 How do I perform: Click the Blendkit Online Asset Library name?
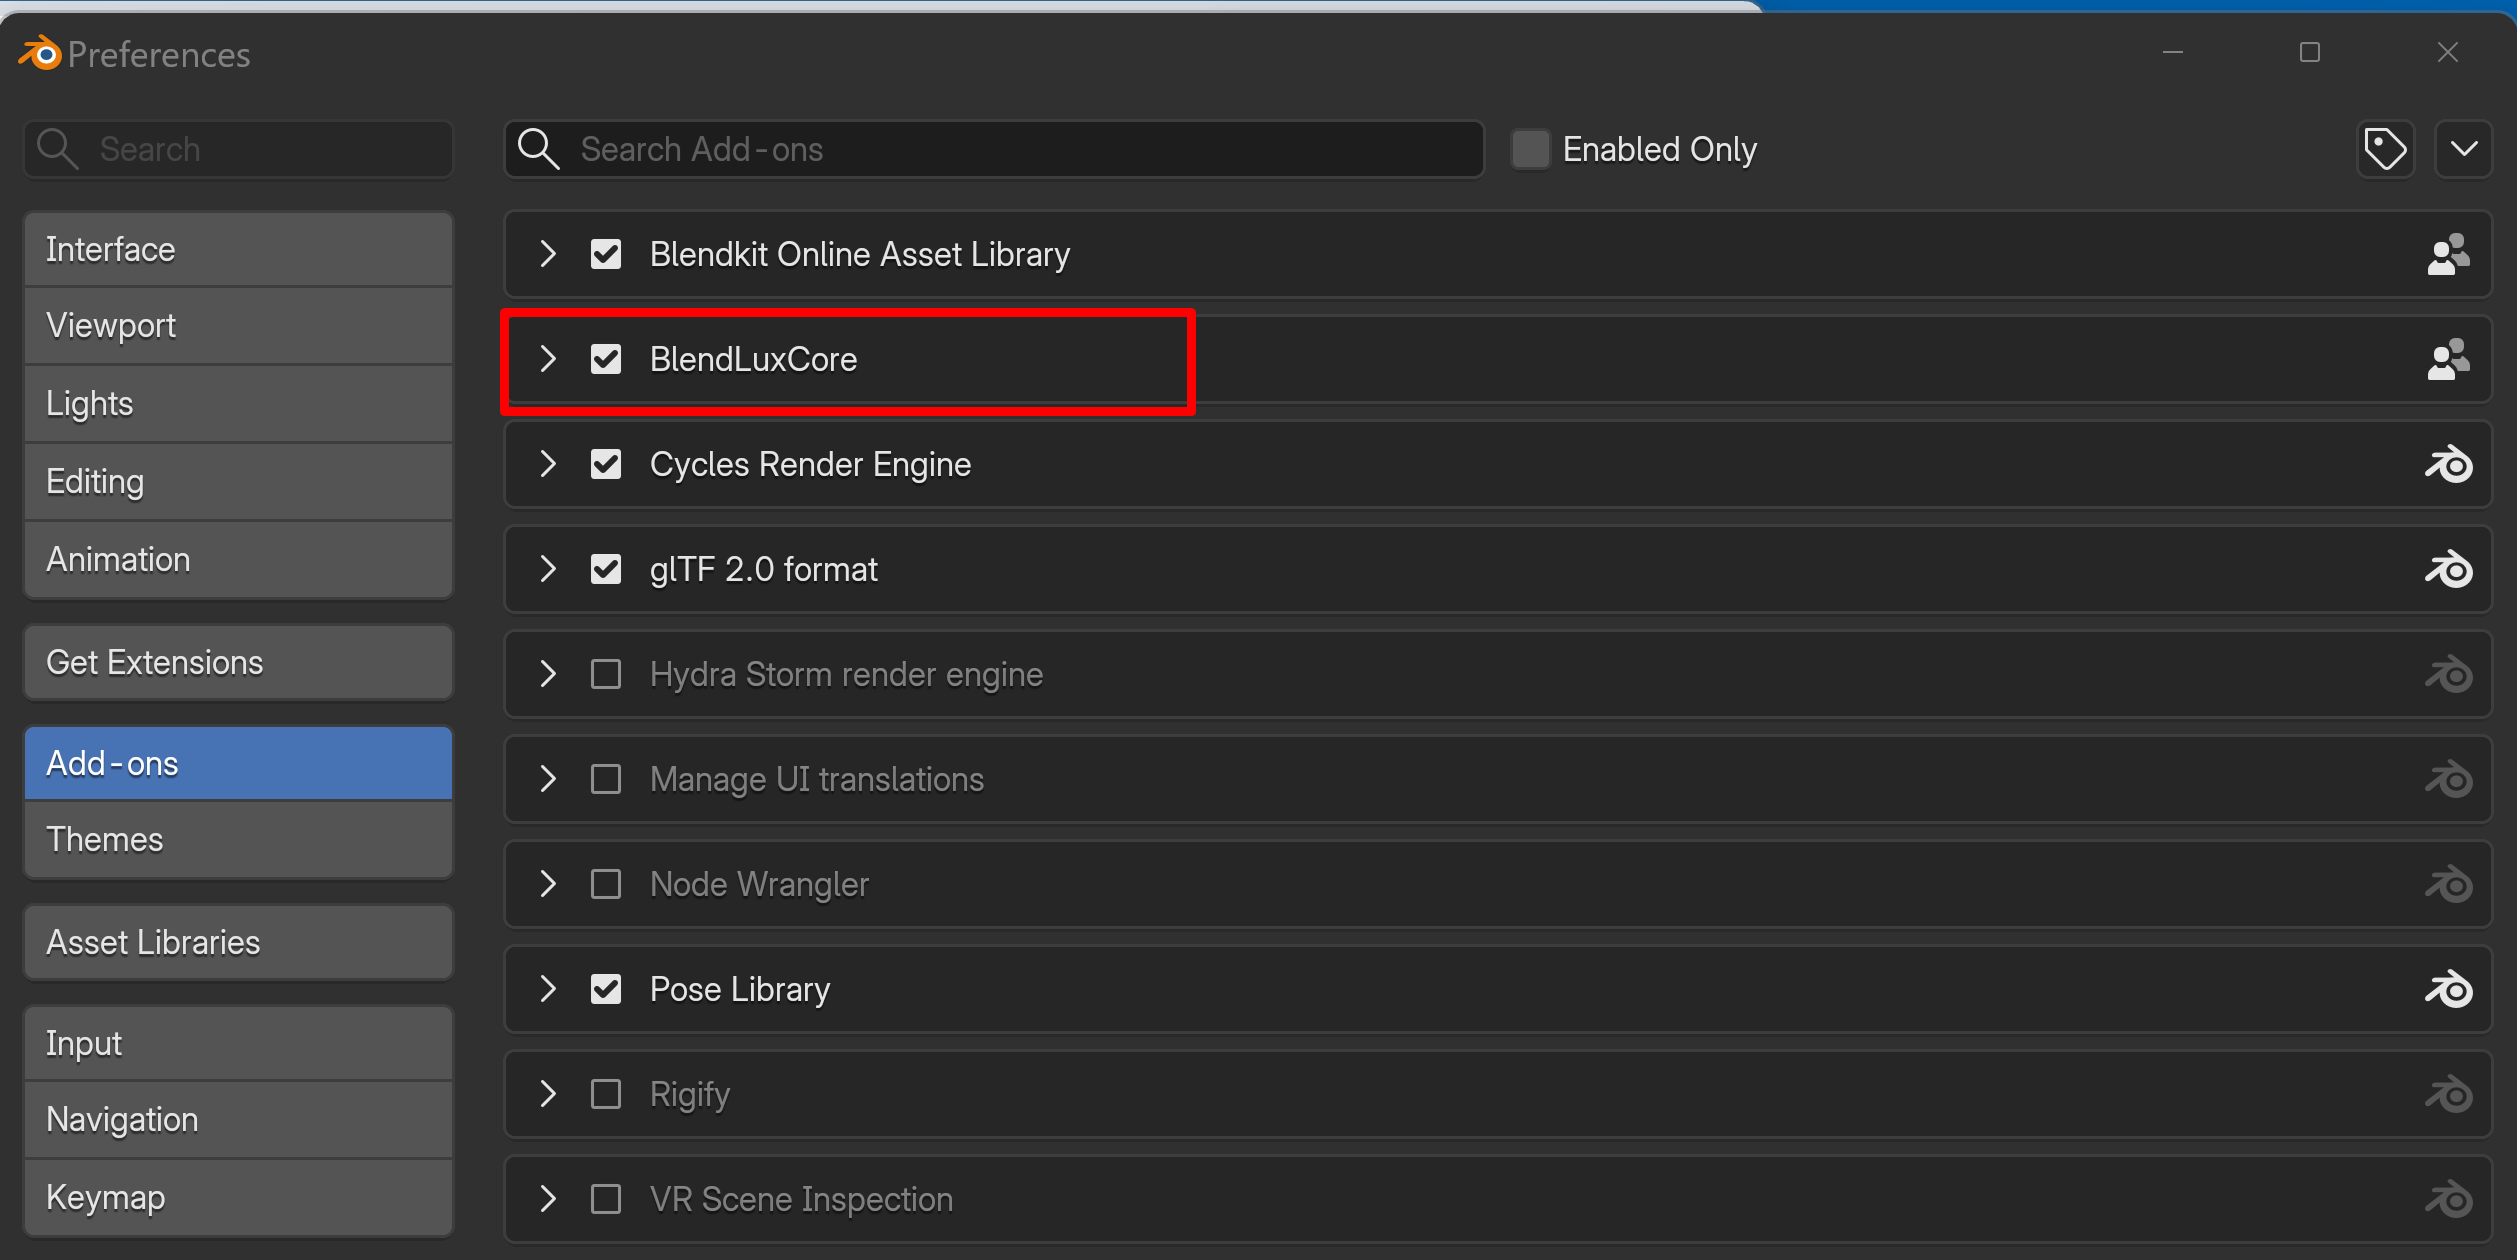pos(860,254)
